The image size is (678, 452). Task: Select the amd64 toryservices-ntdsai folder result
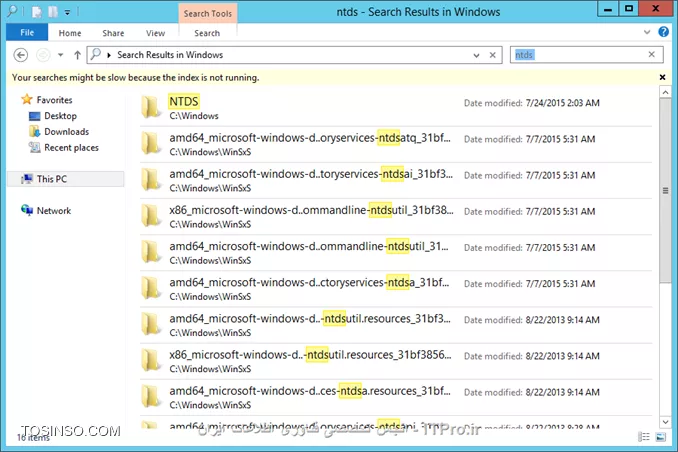(x=396, y=180)
